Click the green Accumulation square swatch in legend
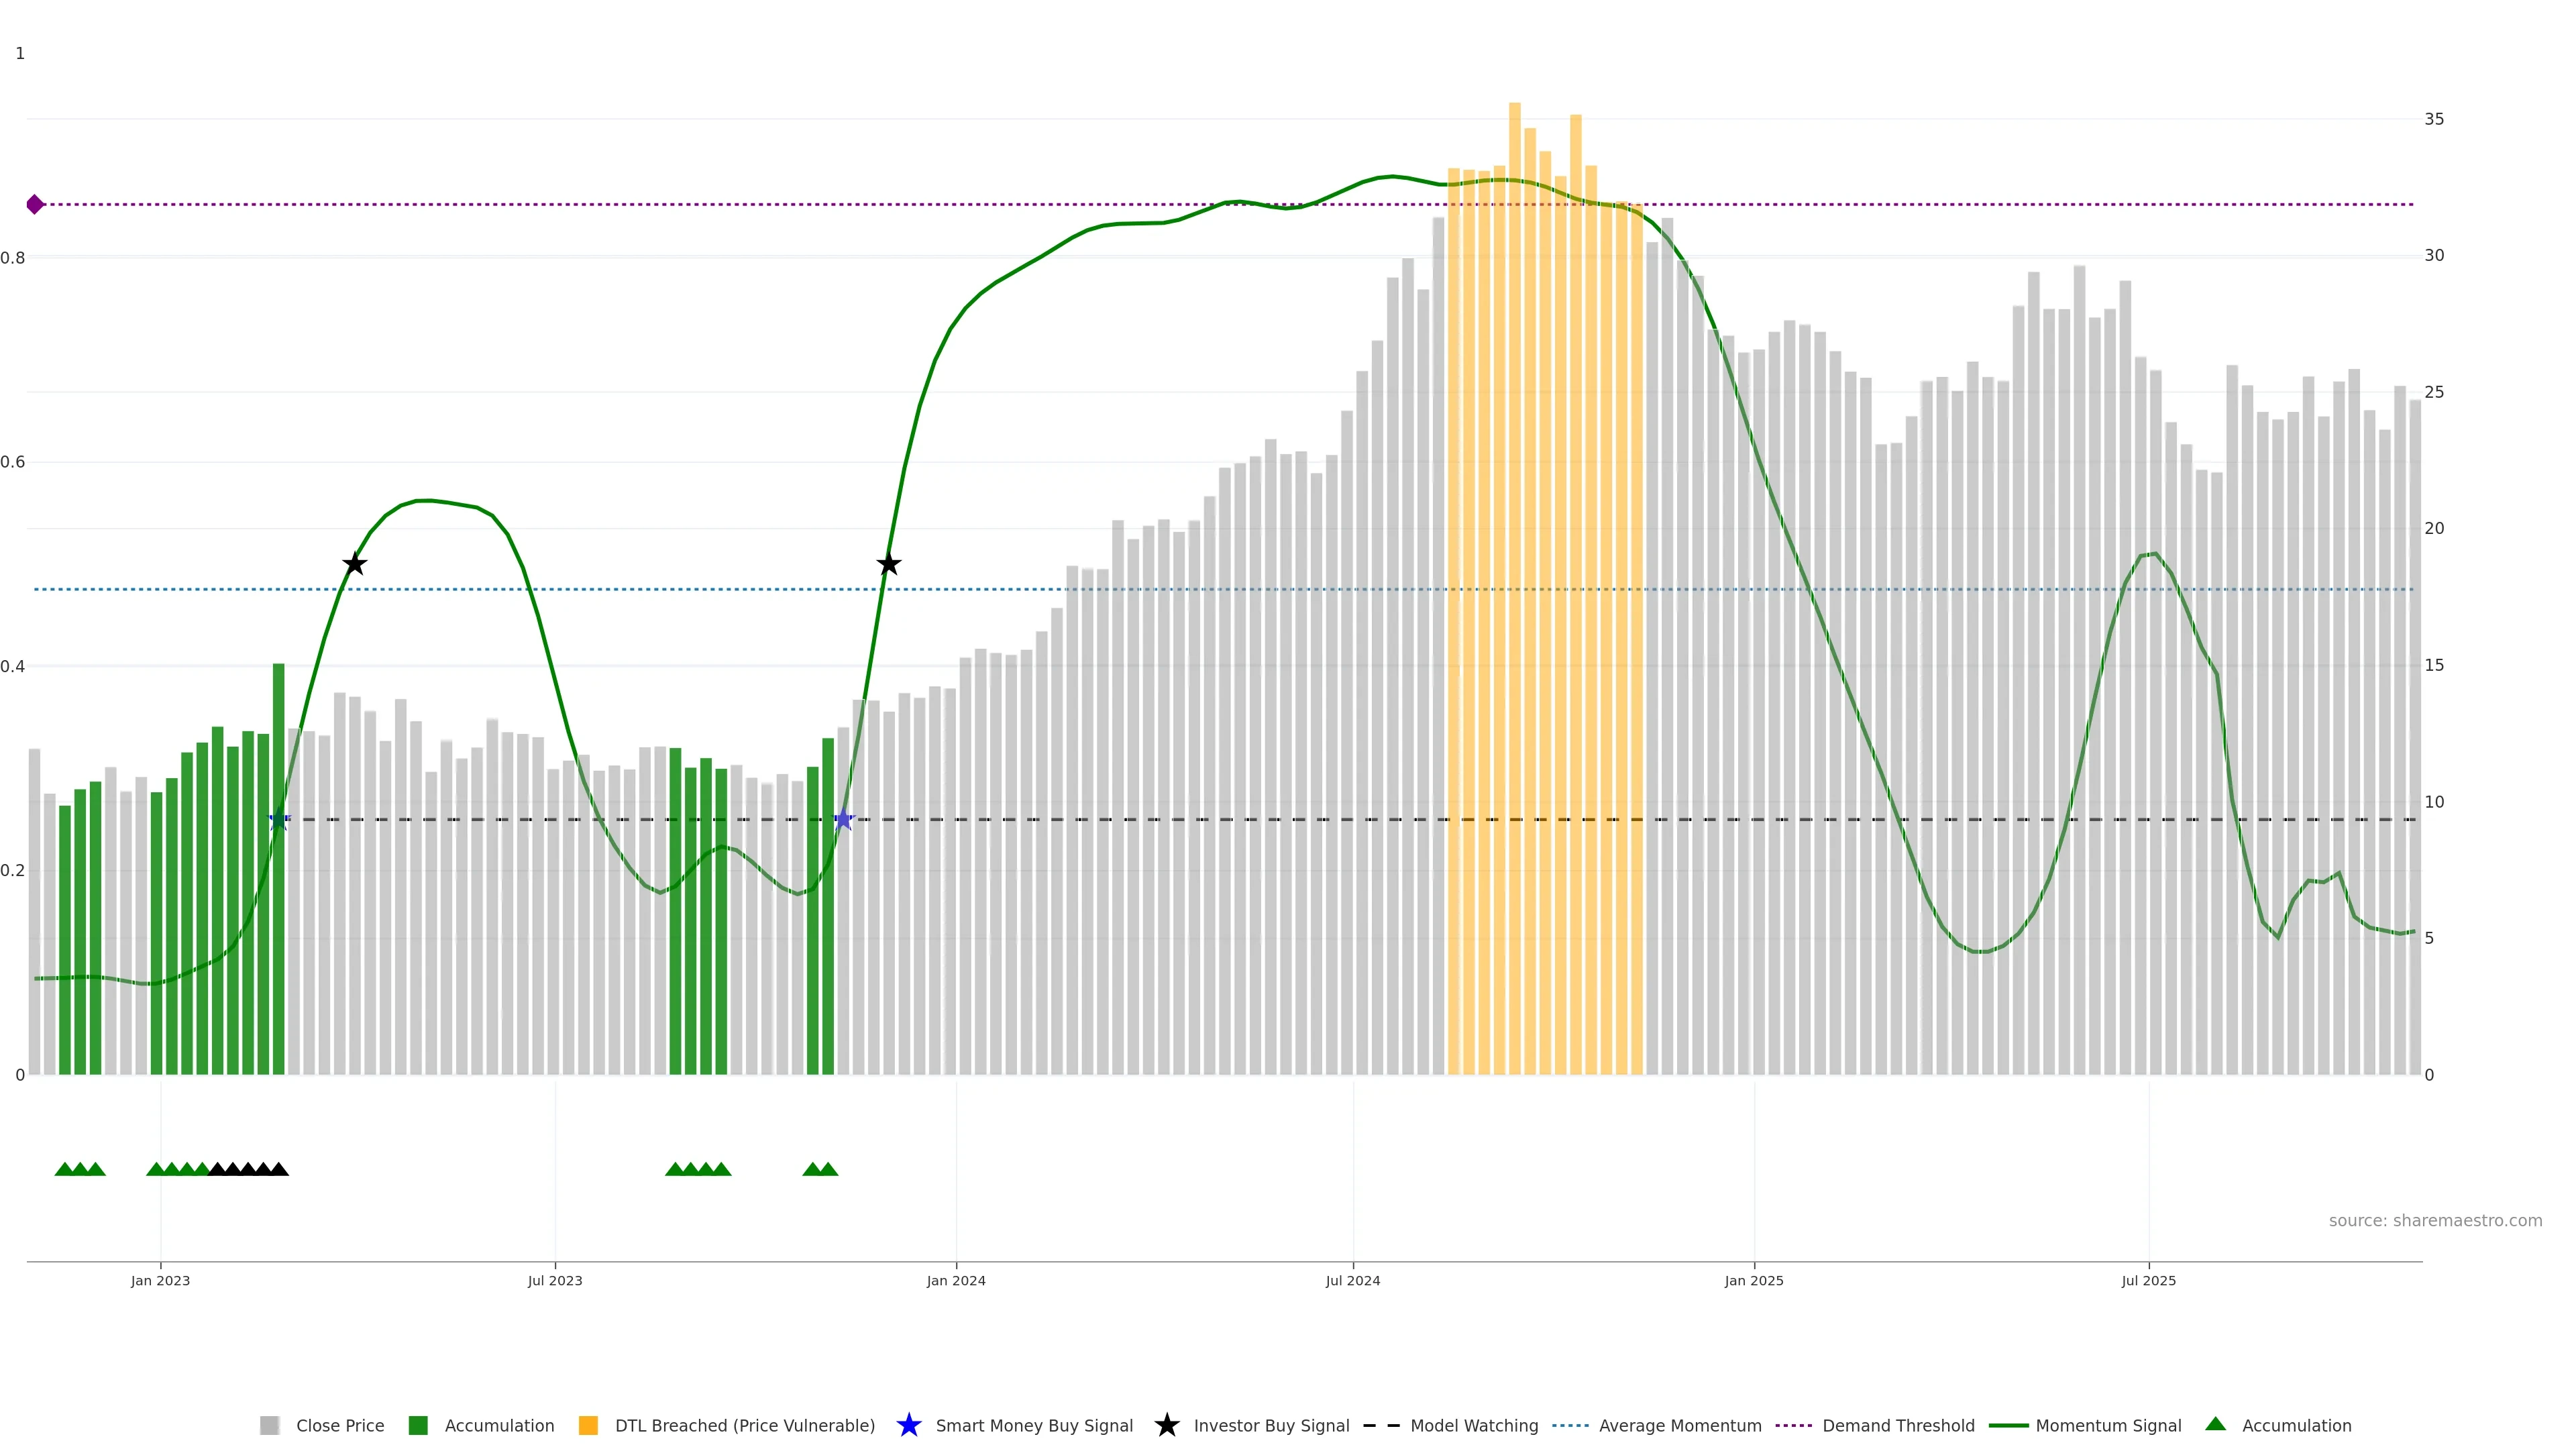This screenshot has width=2576, height=1449. tap(418, 1426)
